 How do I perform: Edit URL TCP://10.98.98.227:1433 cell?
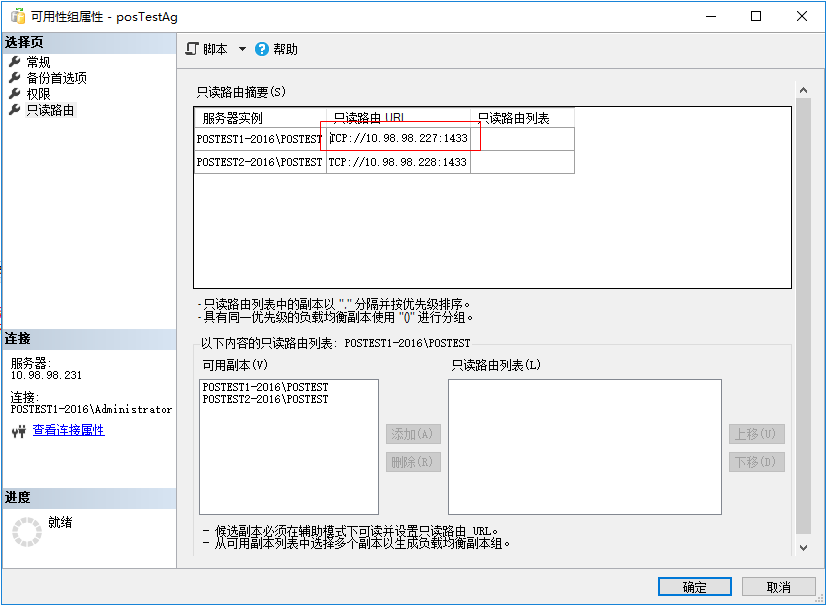[398, 139]
